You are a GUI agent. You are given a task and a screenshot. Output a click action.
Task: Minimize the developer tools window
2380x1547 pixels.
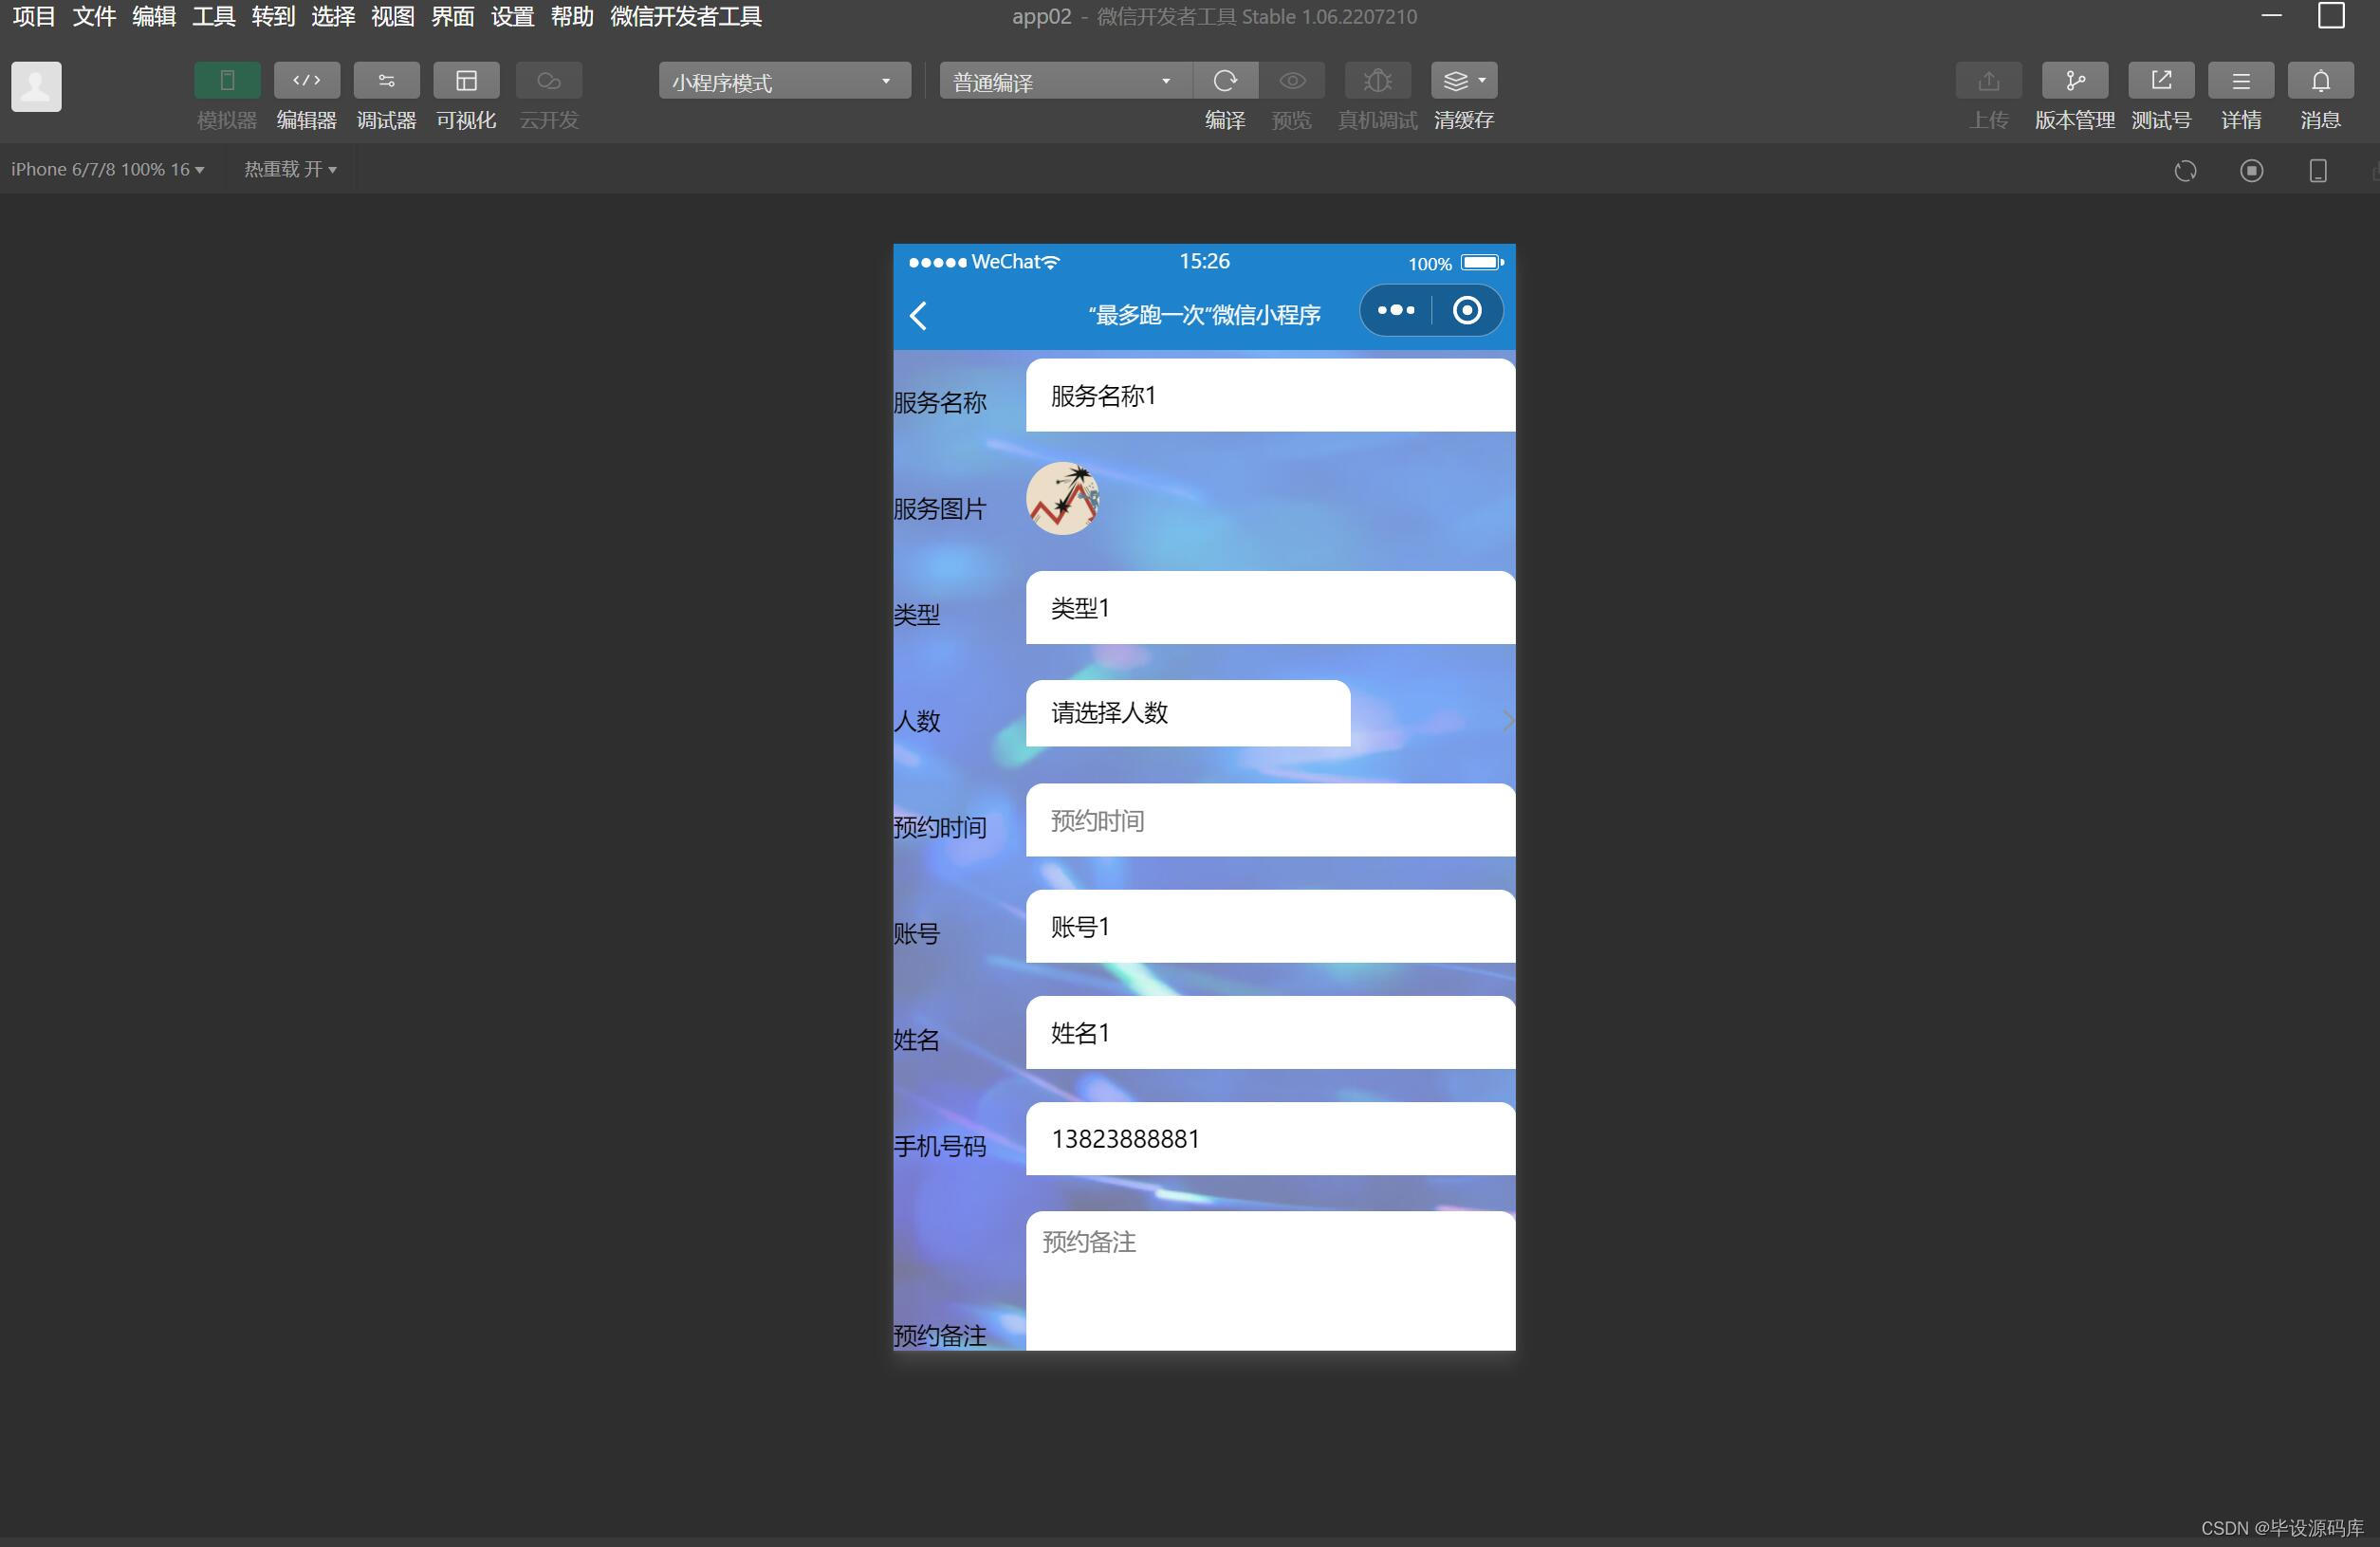tap(2271, 16)
